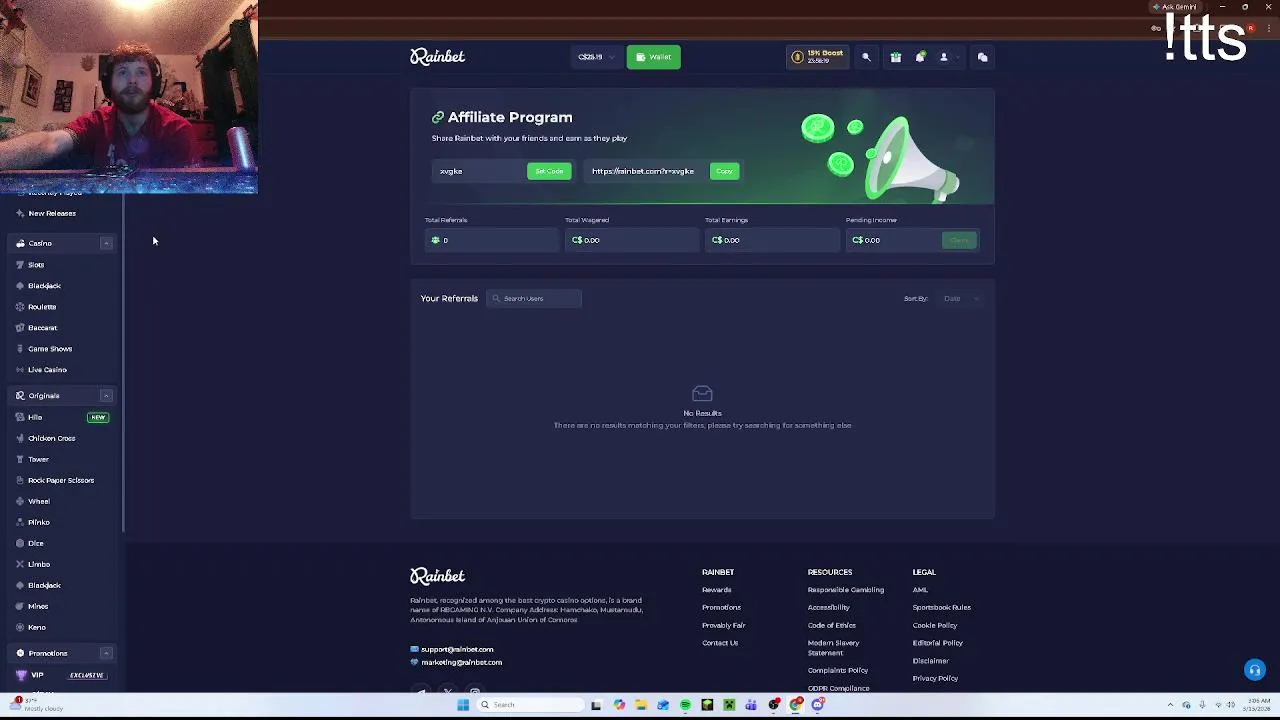Open File Explorer from the taskbar

click(641, 705)
